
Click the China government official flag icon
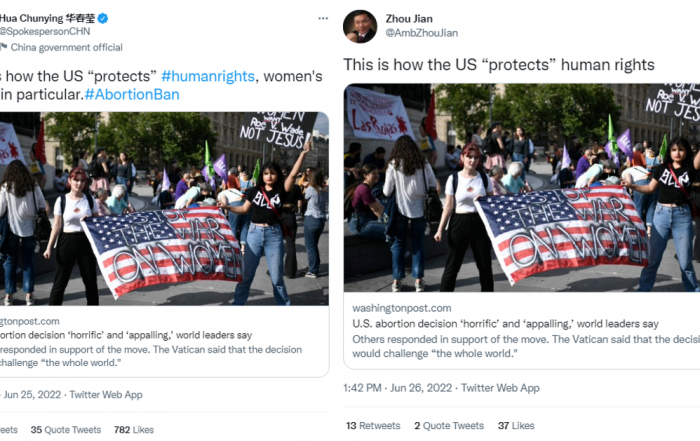4,47
